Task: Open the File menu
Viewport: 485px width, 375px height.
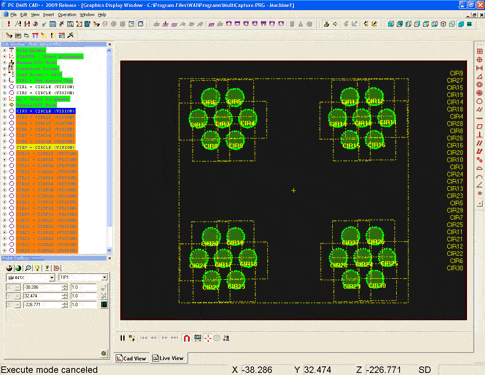Action: (x=13, y=15)
